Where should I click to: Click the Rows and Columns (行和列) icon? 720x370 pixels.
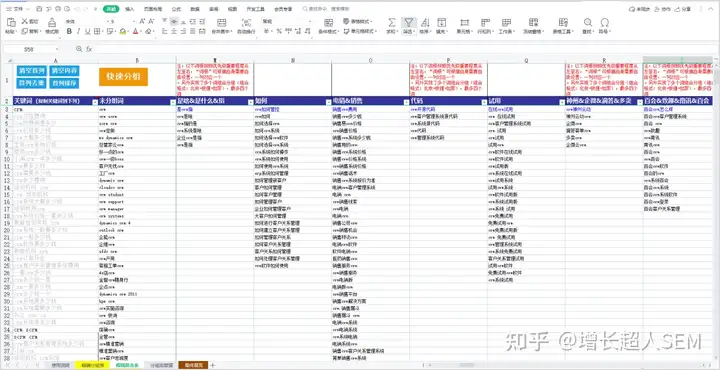485,22
